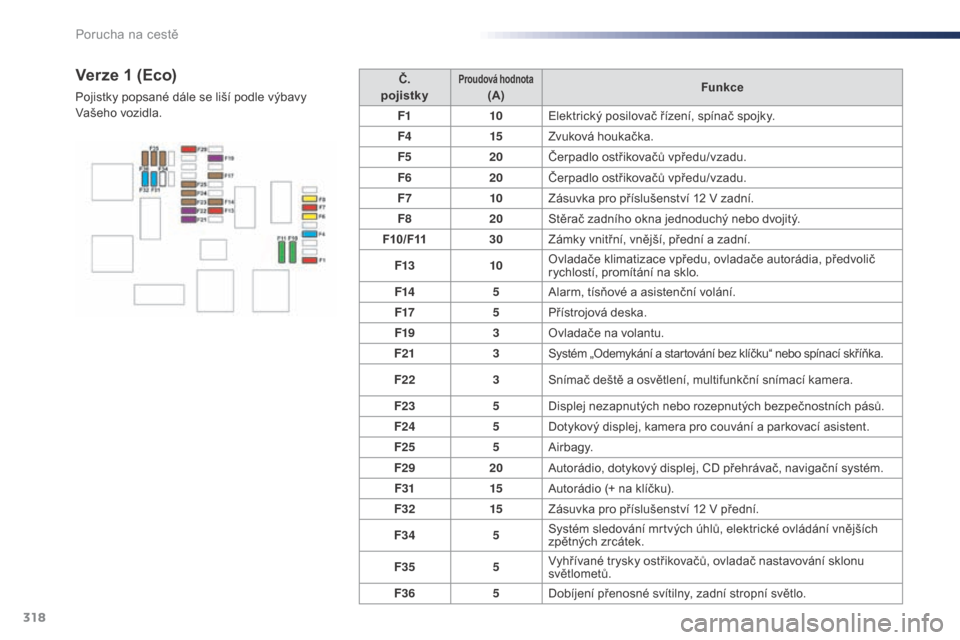960x640 pixels.
Task: Click 'Zvuková houkačka.' function text
Action: pyautogui.click(x=601, y=136)
